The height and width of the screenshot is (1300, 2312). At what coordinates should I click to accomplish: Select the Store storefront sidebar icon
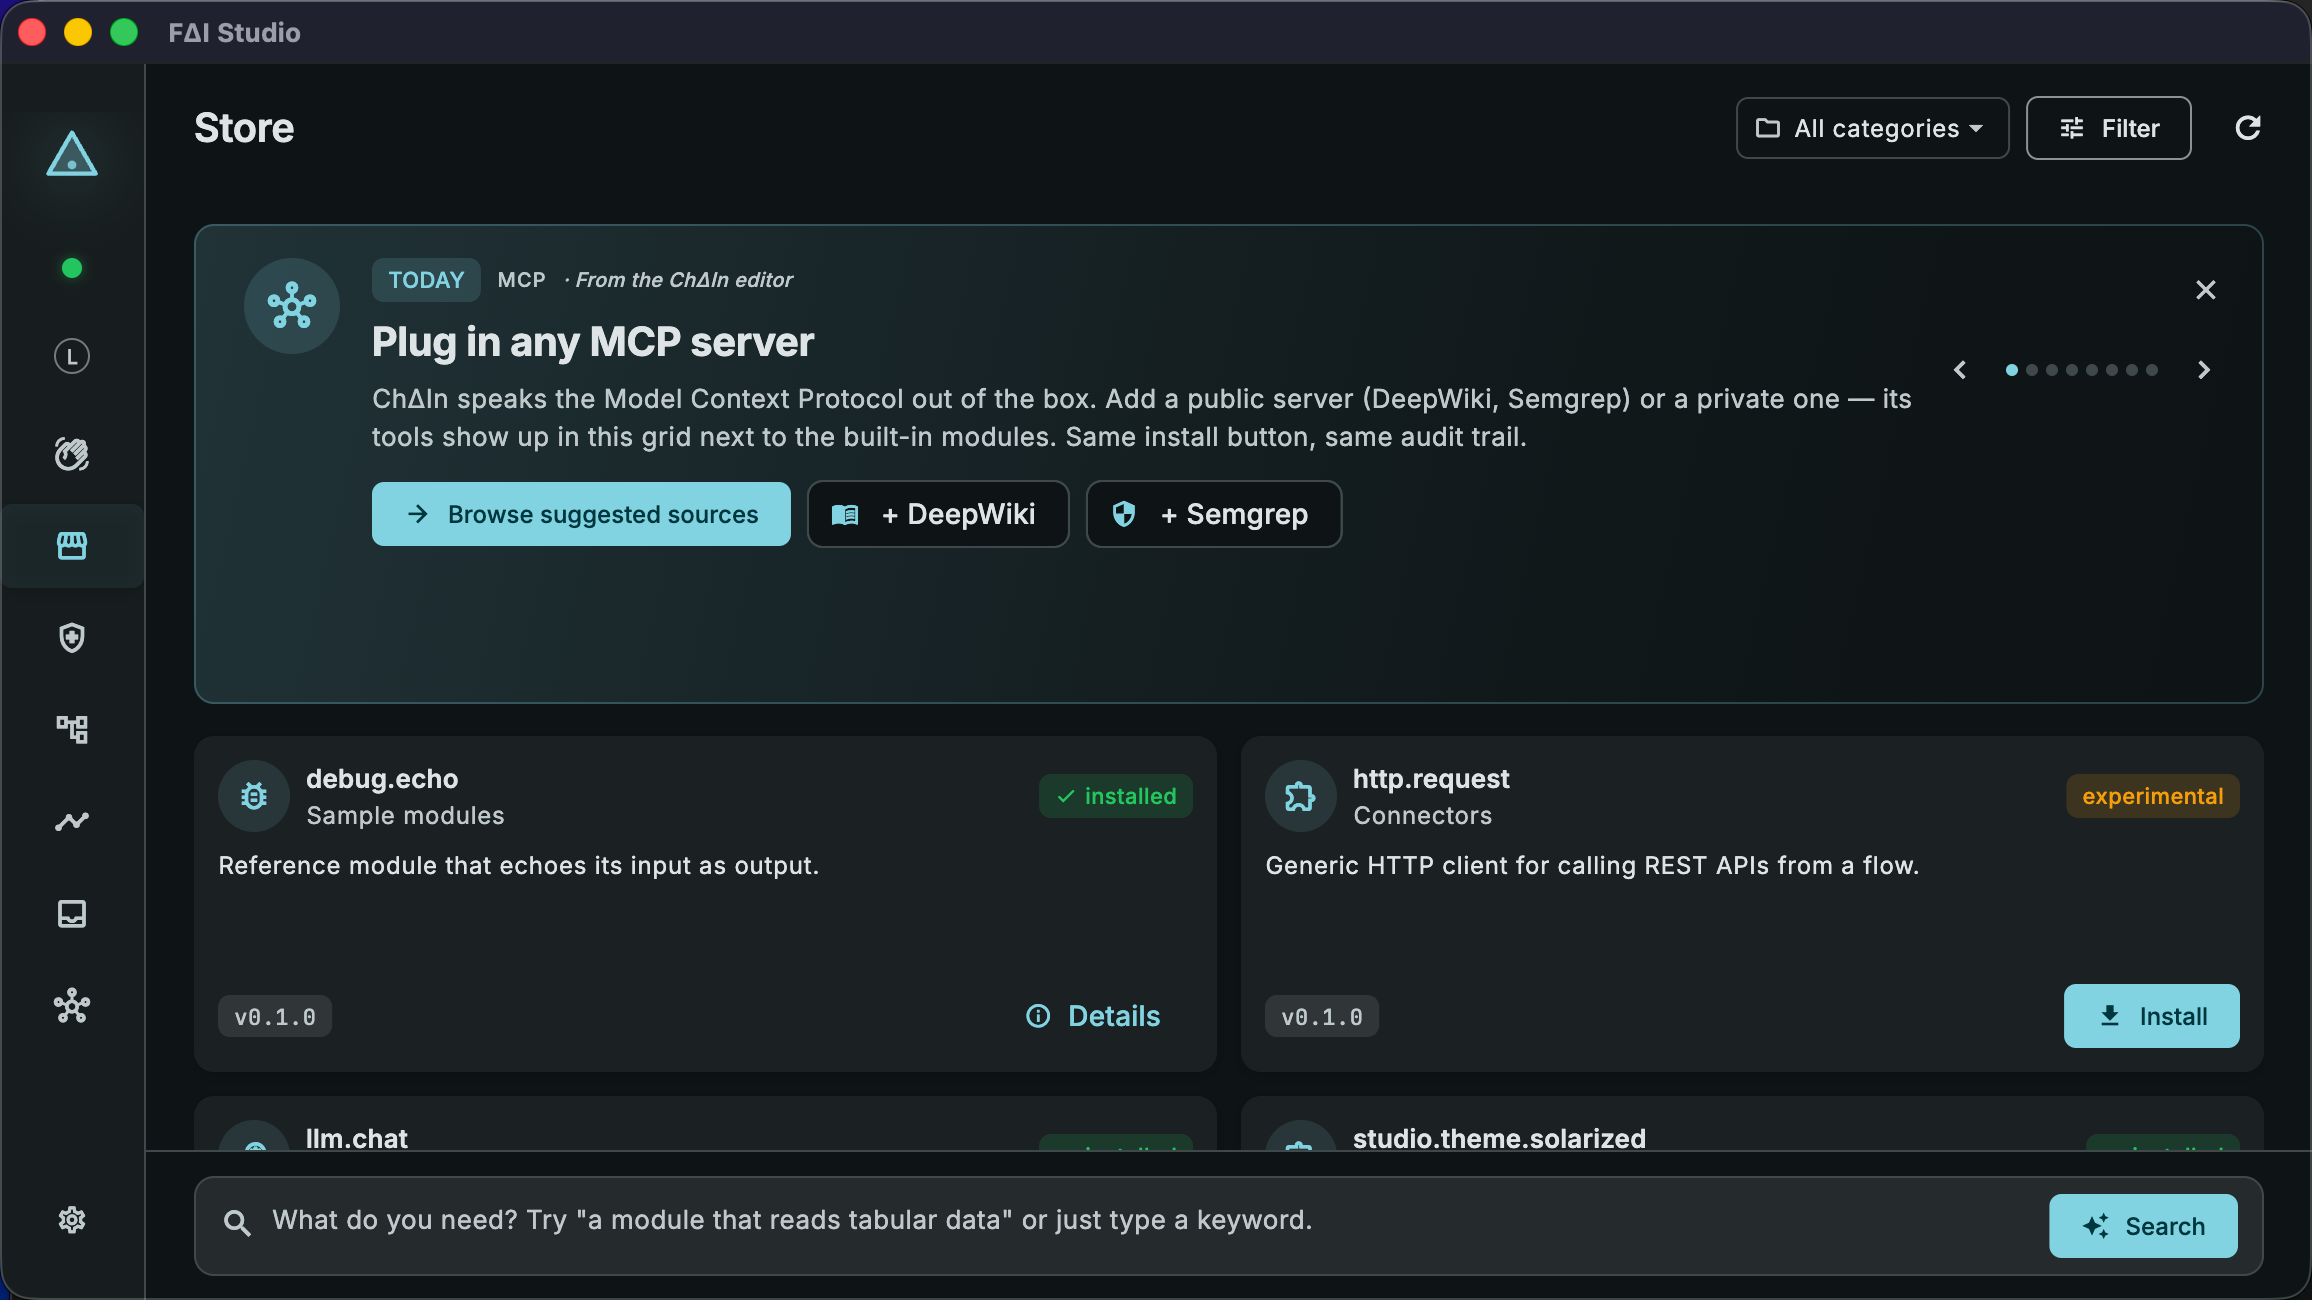tap(72, 545)
